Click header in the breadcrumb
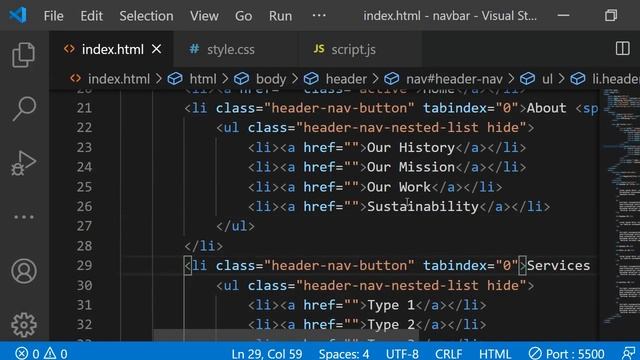 point(346,79)
